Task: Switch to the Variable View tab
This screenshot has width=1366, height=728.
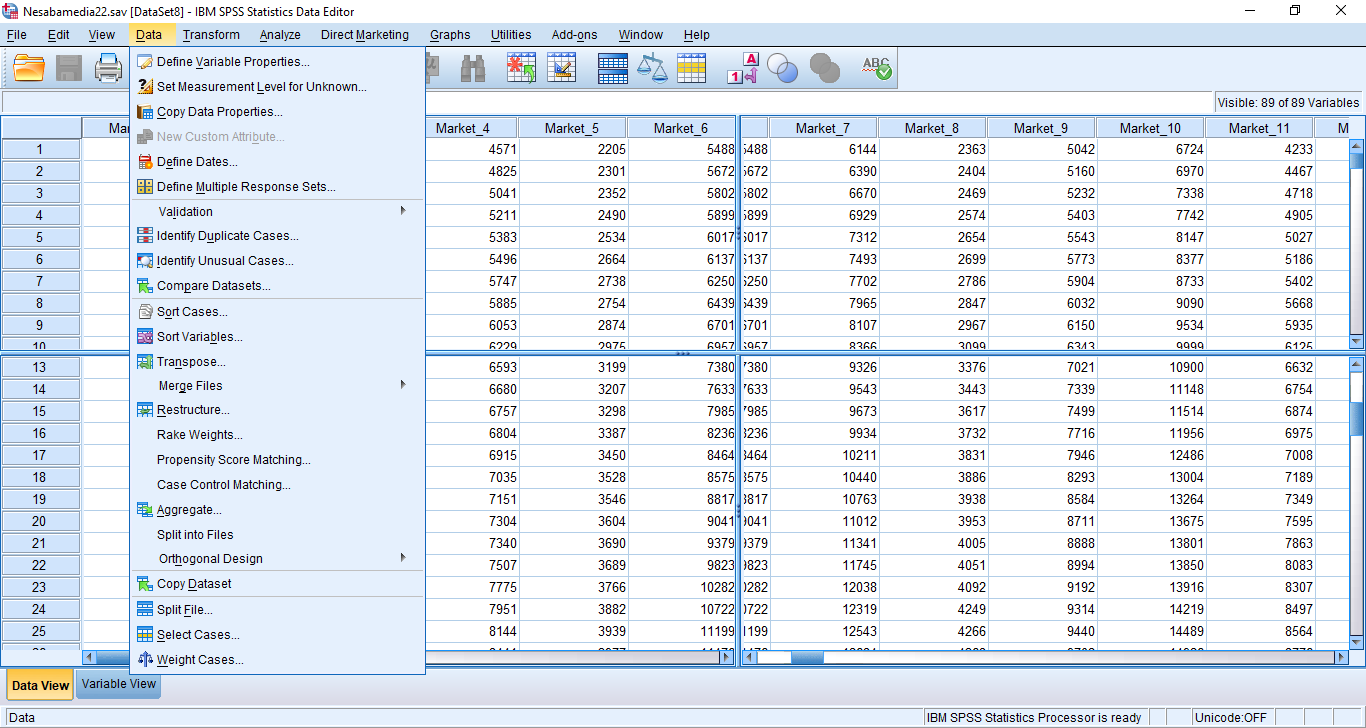Action: (x=119, y=684)
